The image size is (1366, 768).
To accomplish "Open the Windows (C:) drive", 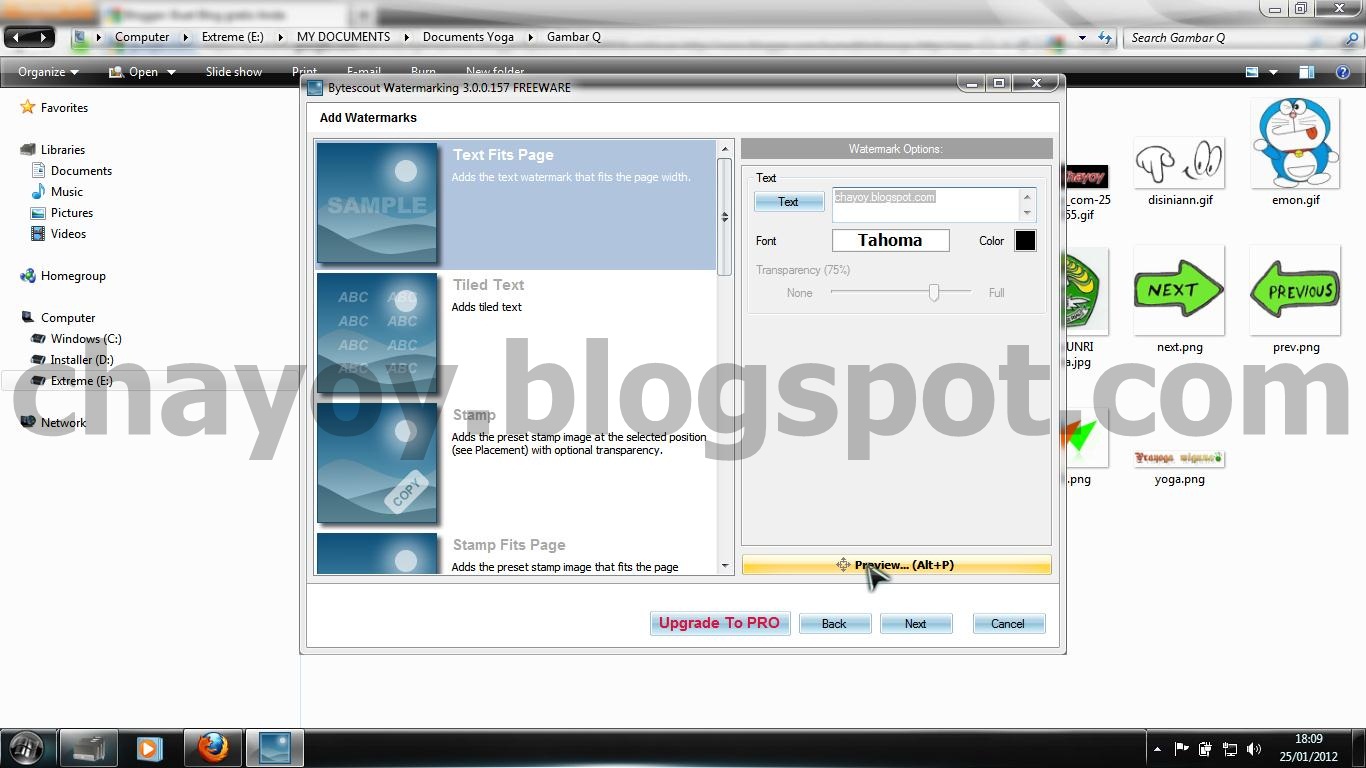I will (x=86, y=339).
